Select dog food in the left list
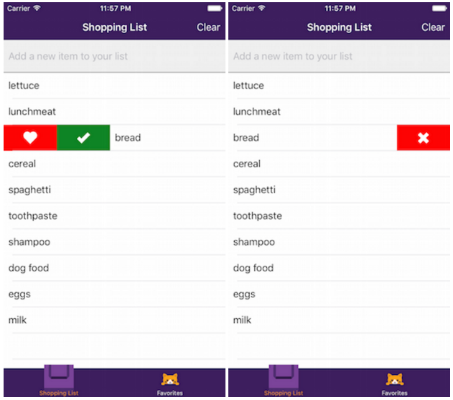This screenshot has height=400, width=453. click(x=114, y=268)
